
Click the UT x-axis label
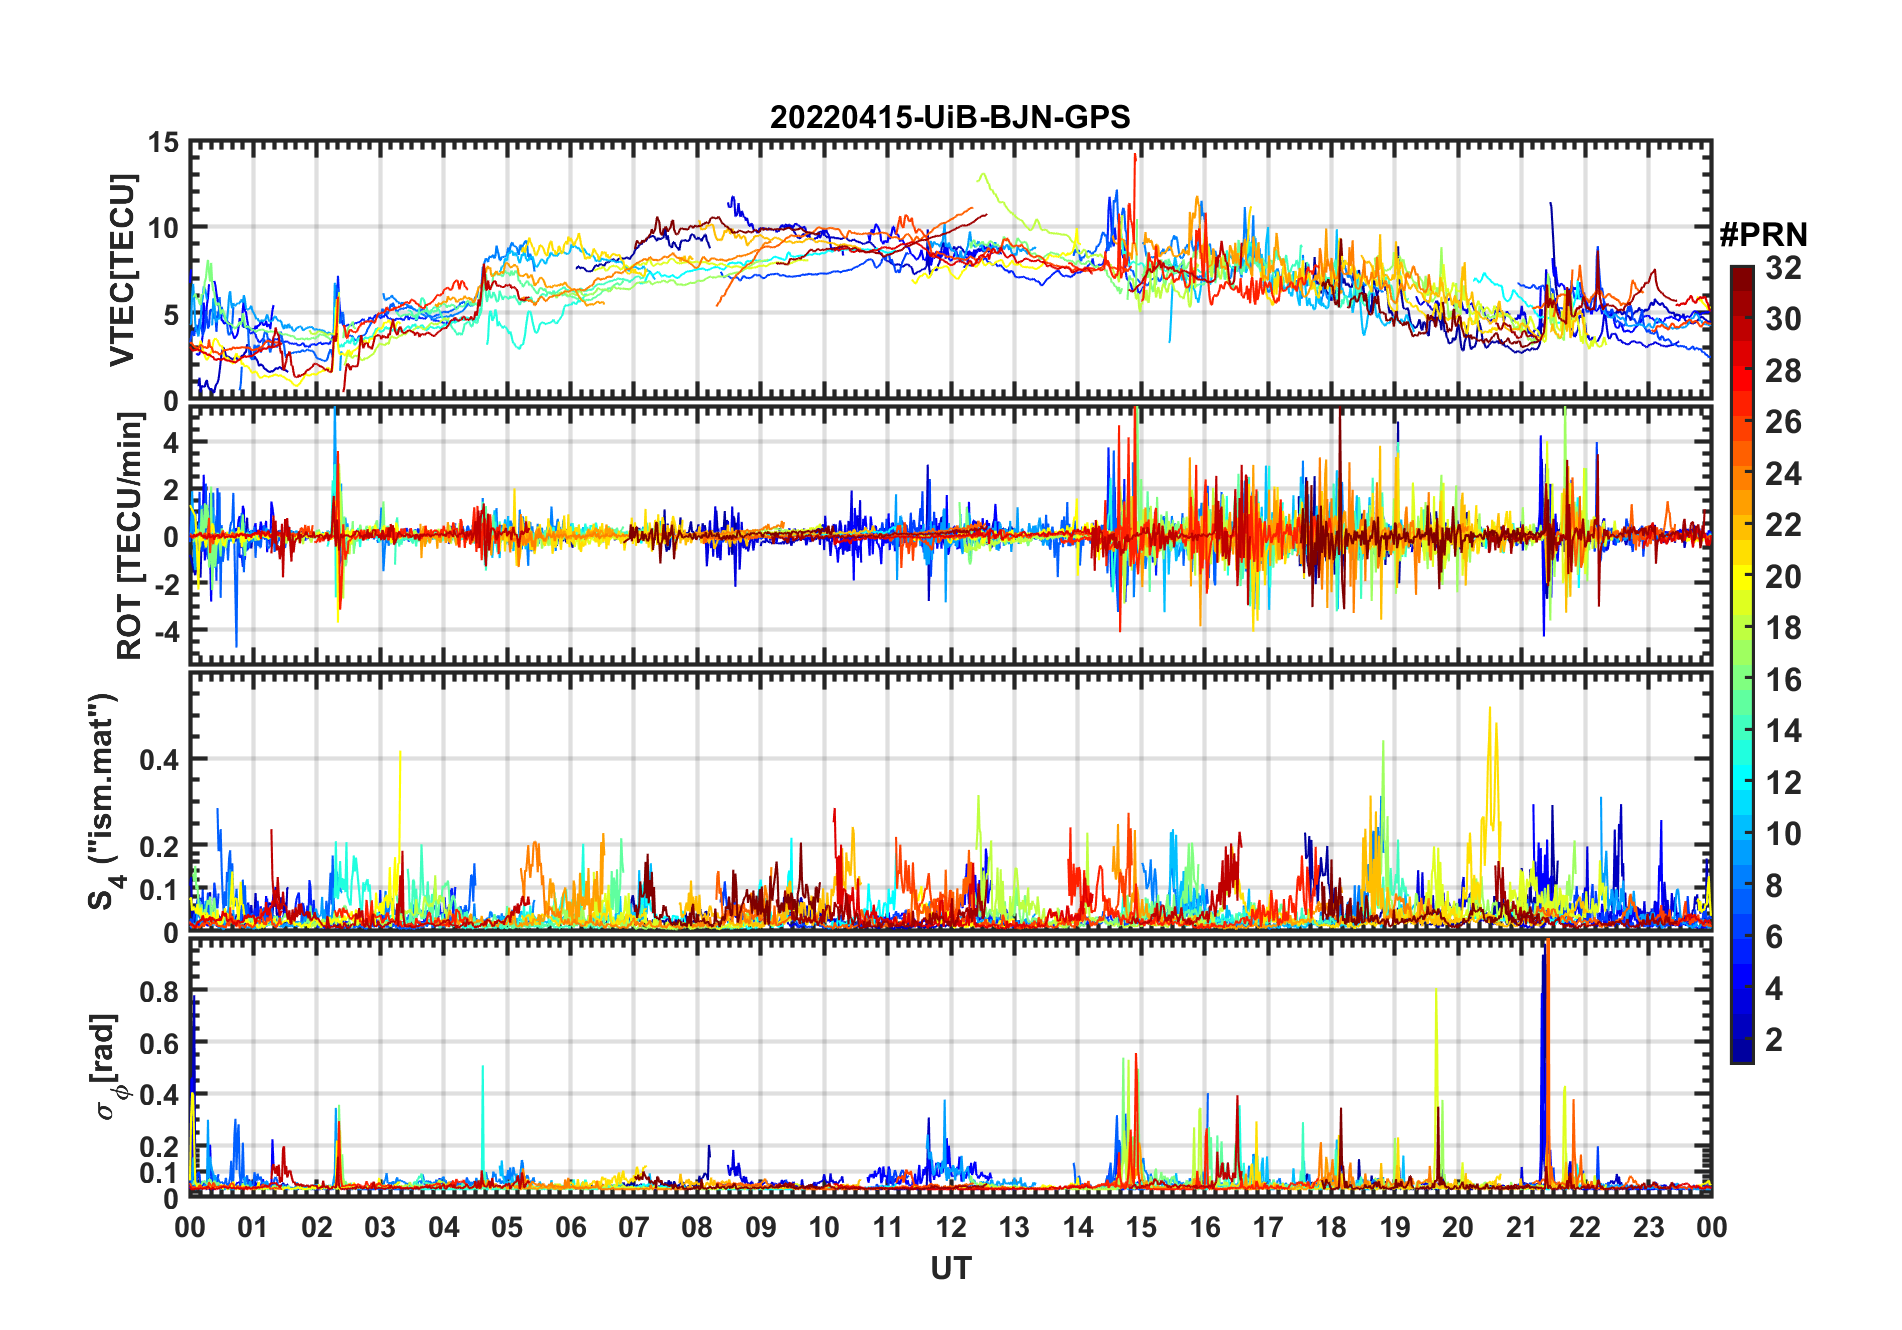(950, 1269)
